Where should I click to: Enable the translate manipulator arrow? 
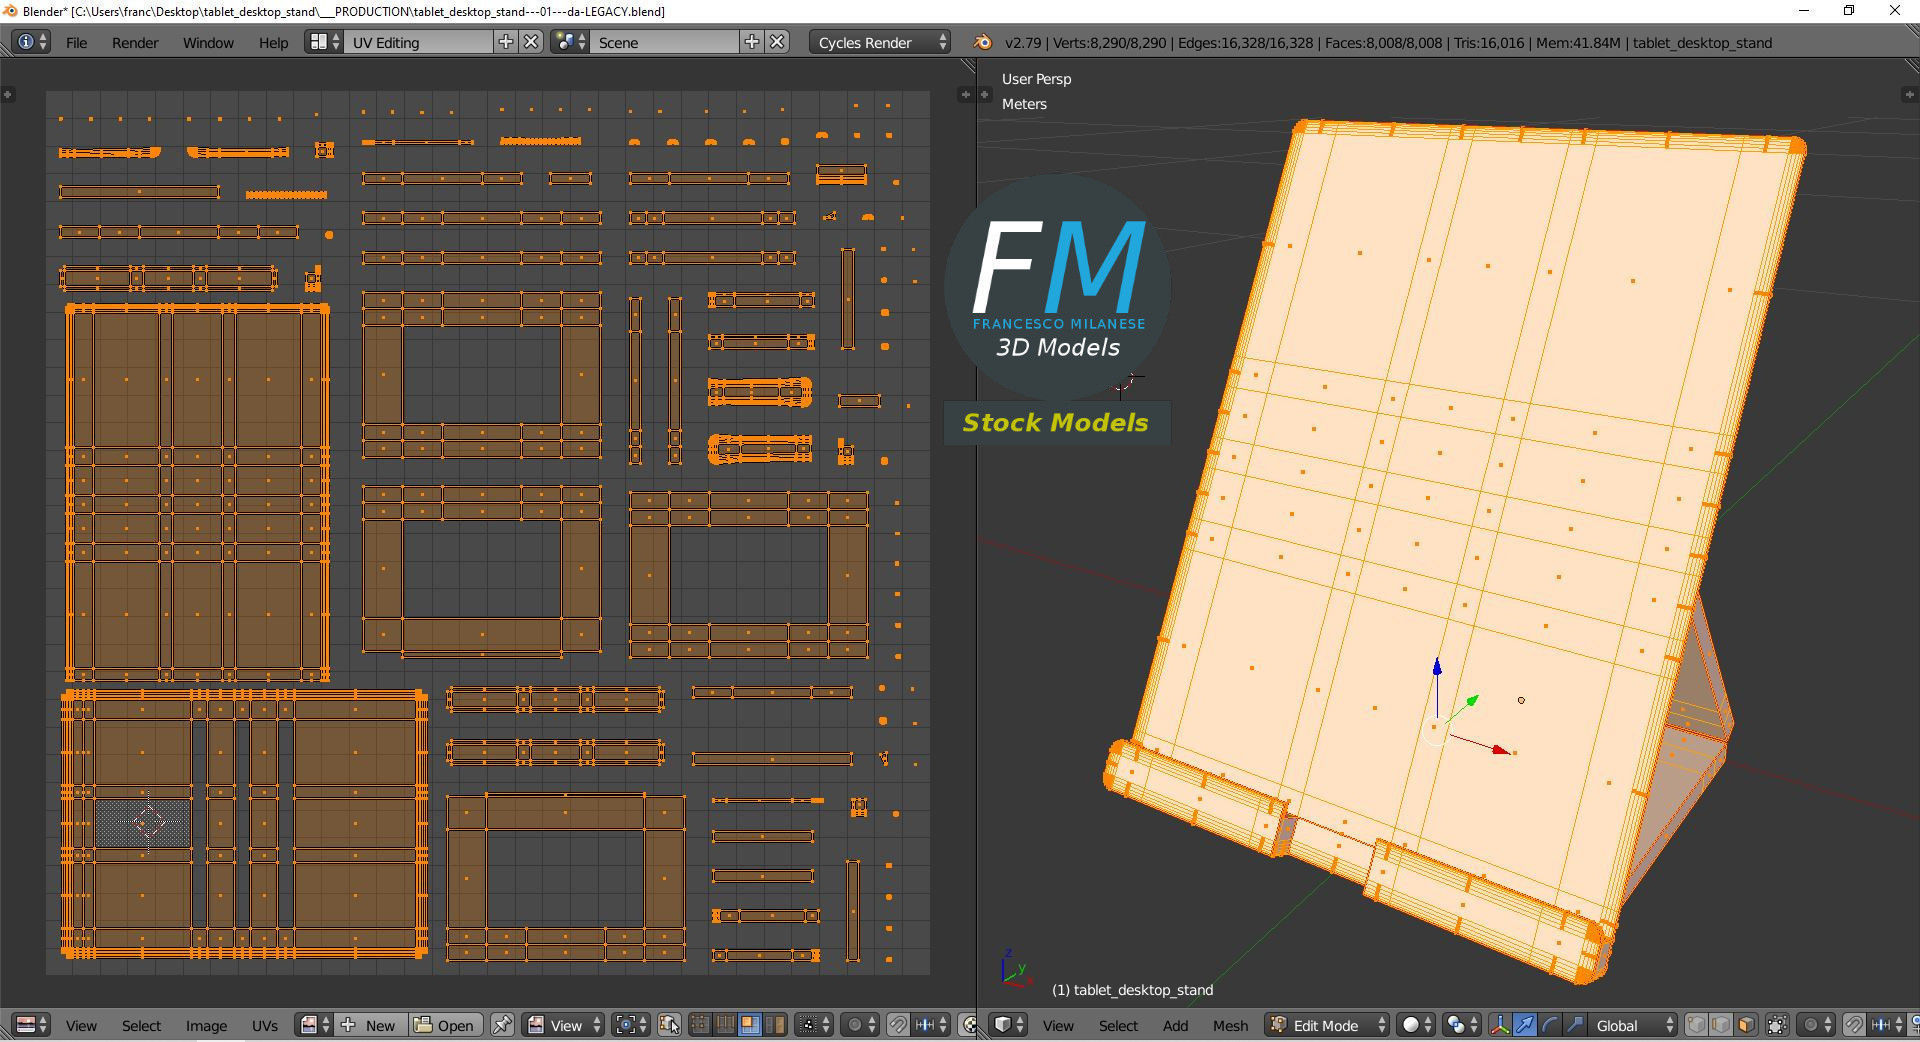[1525, 1025]
